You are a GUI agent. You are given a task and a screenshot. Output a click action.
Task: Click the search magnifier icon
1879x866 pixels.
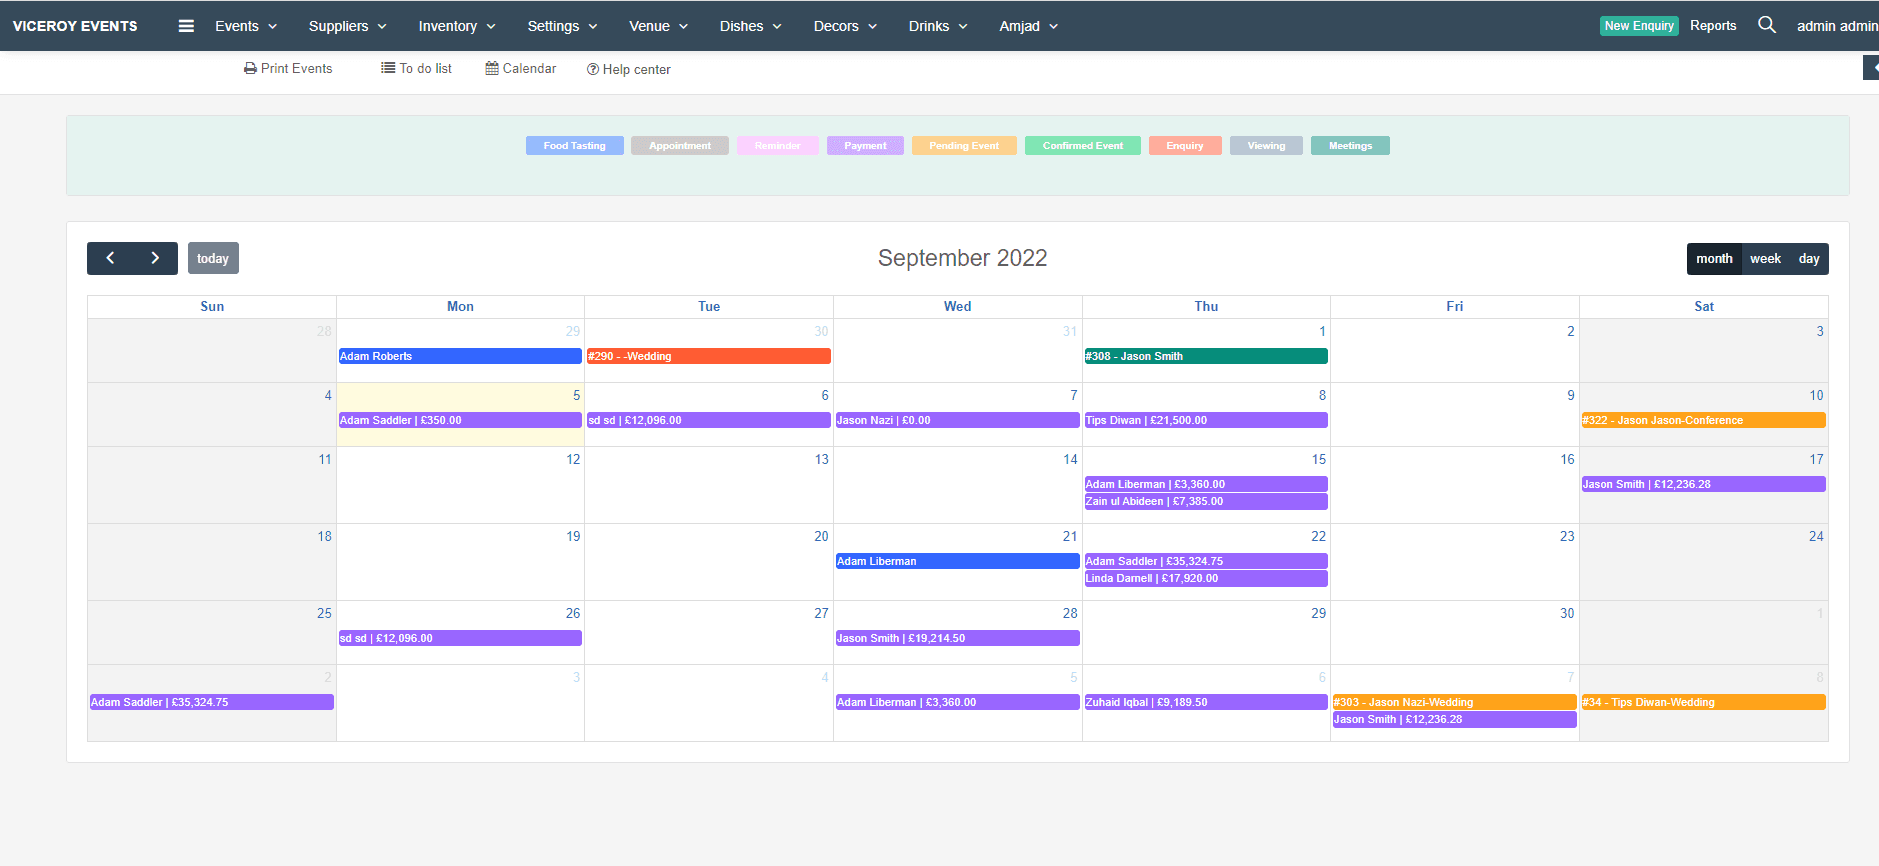(1767, 25)
